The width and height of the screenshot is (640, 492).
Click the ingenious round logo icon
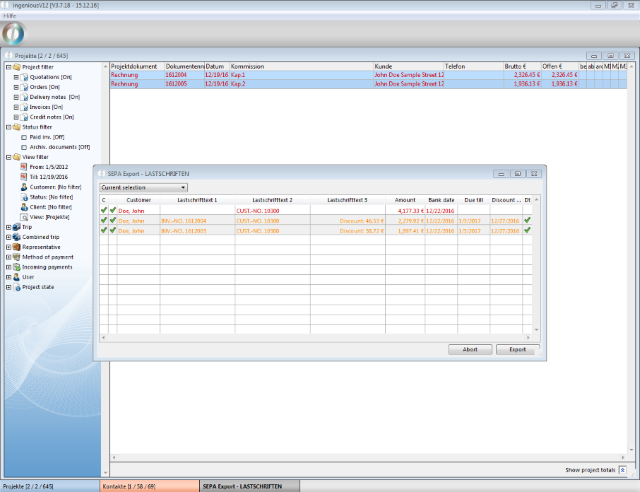point(13,34)
